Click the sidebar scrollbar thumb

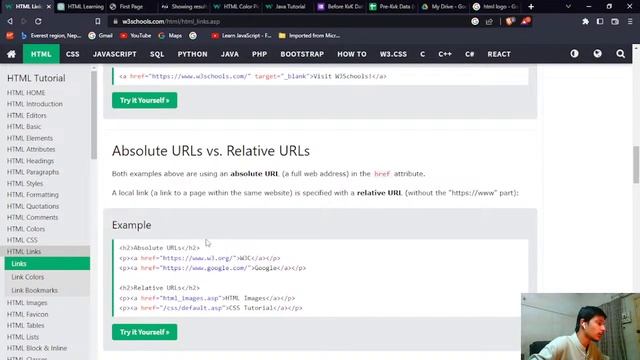(x=94, y=115)
